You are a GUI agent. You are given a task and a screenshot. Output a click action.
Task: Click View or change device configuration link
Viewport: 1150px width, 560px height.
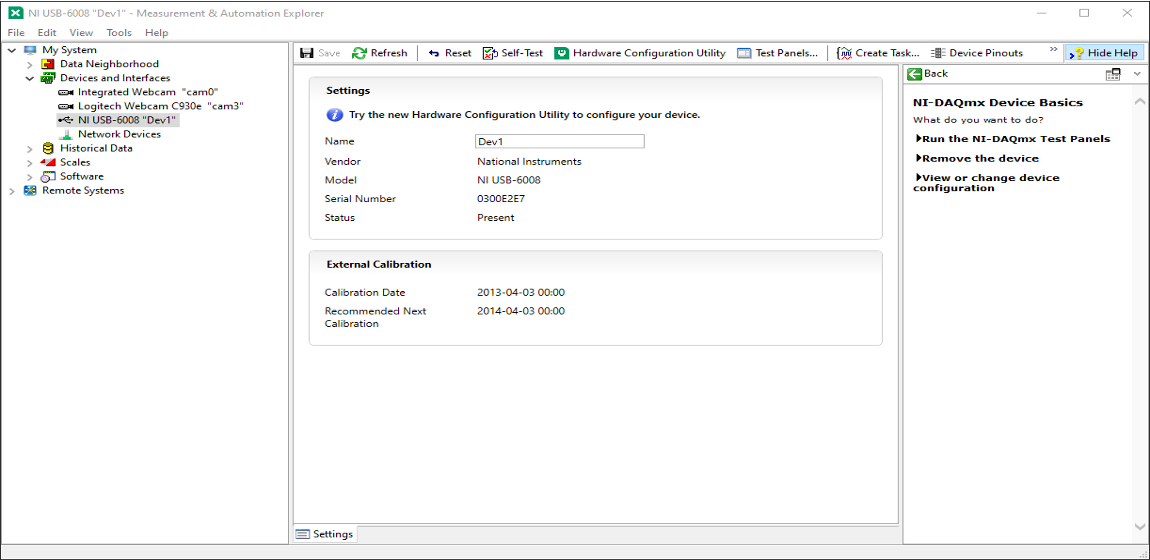coord(986,183)
